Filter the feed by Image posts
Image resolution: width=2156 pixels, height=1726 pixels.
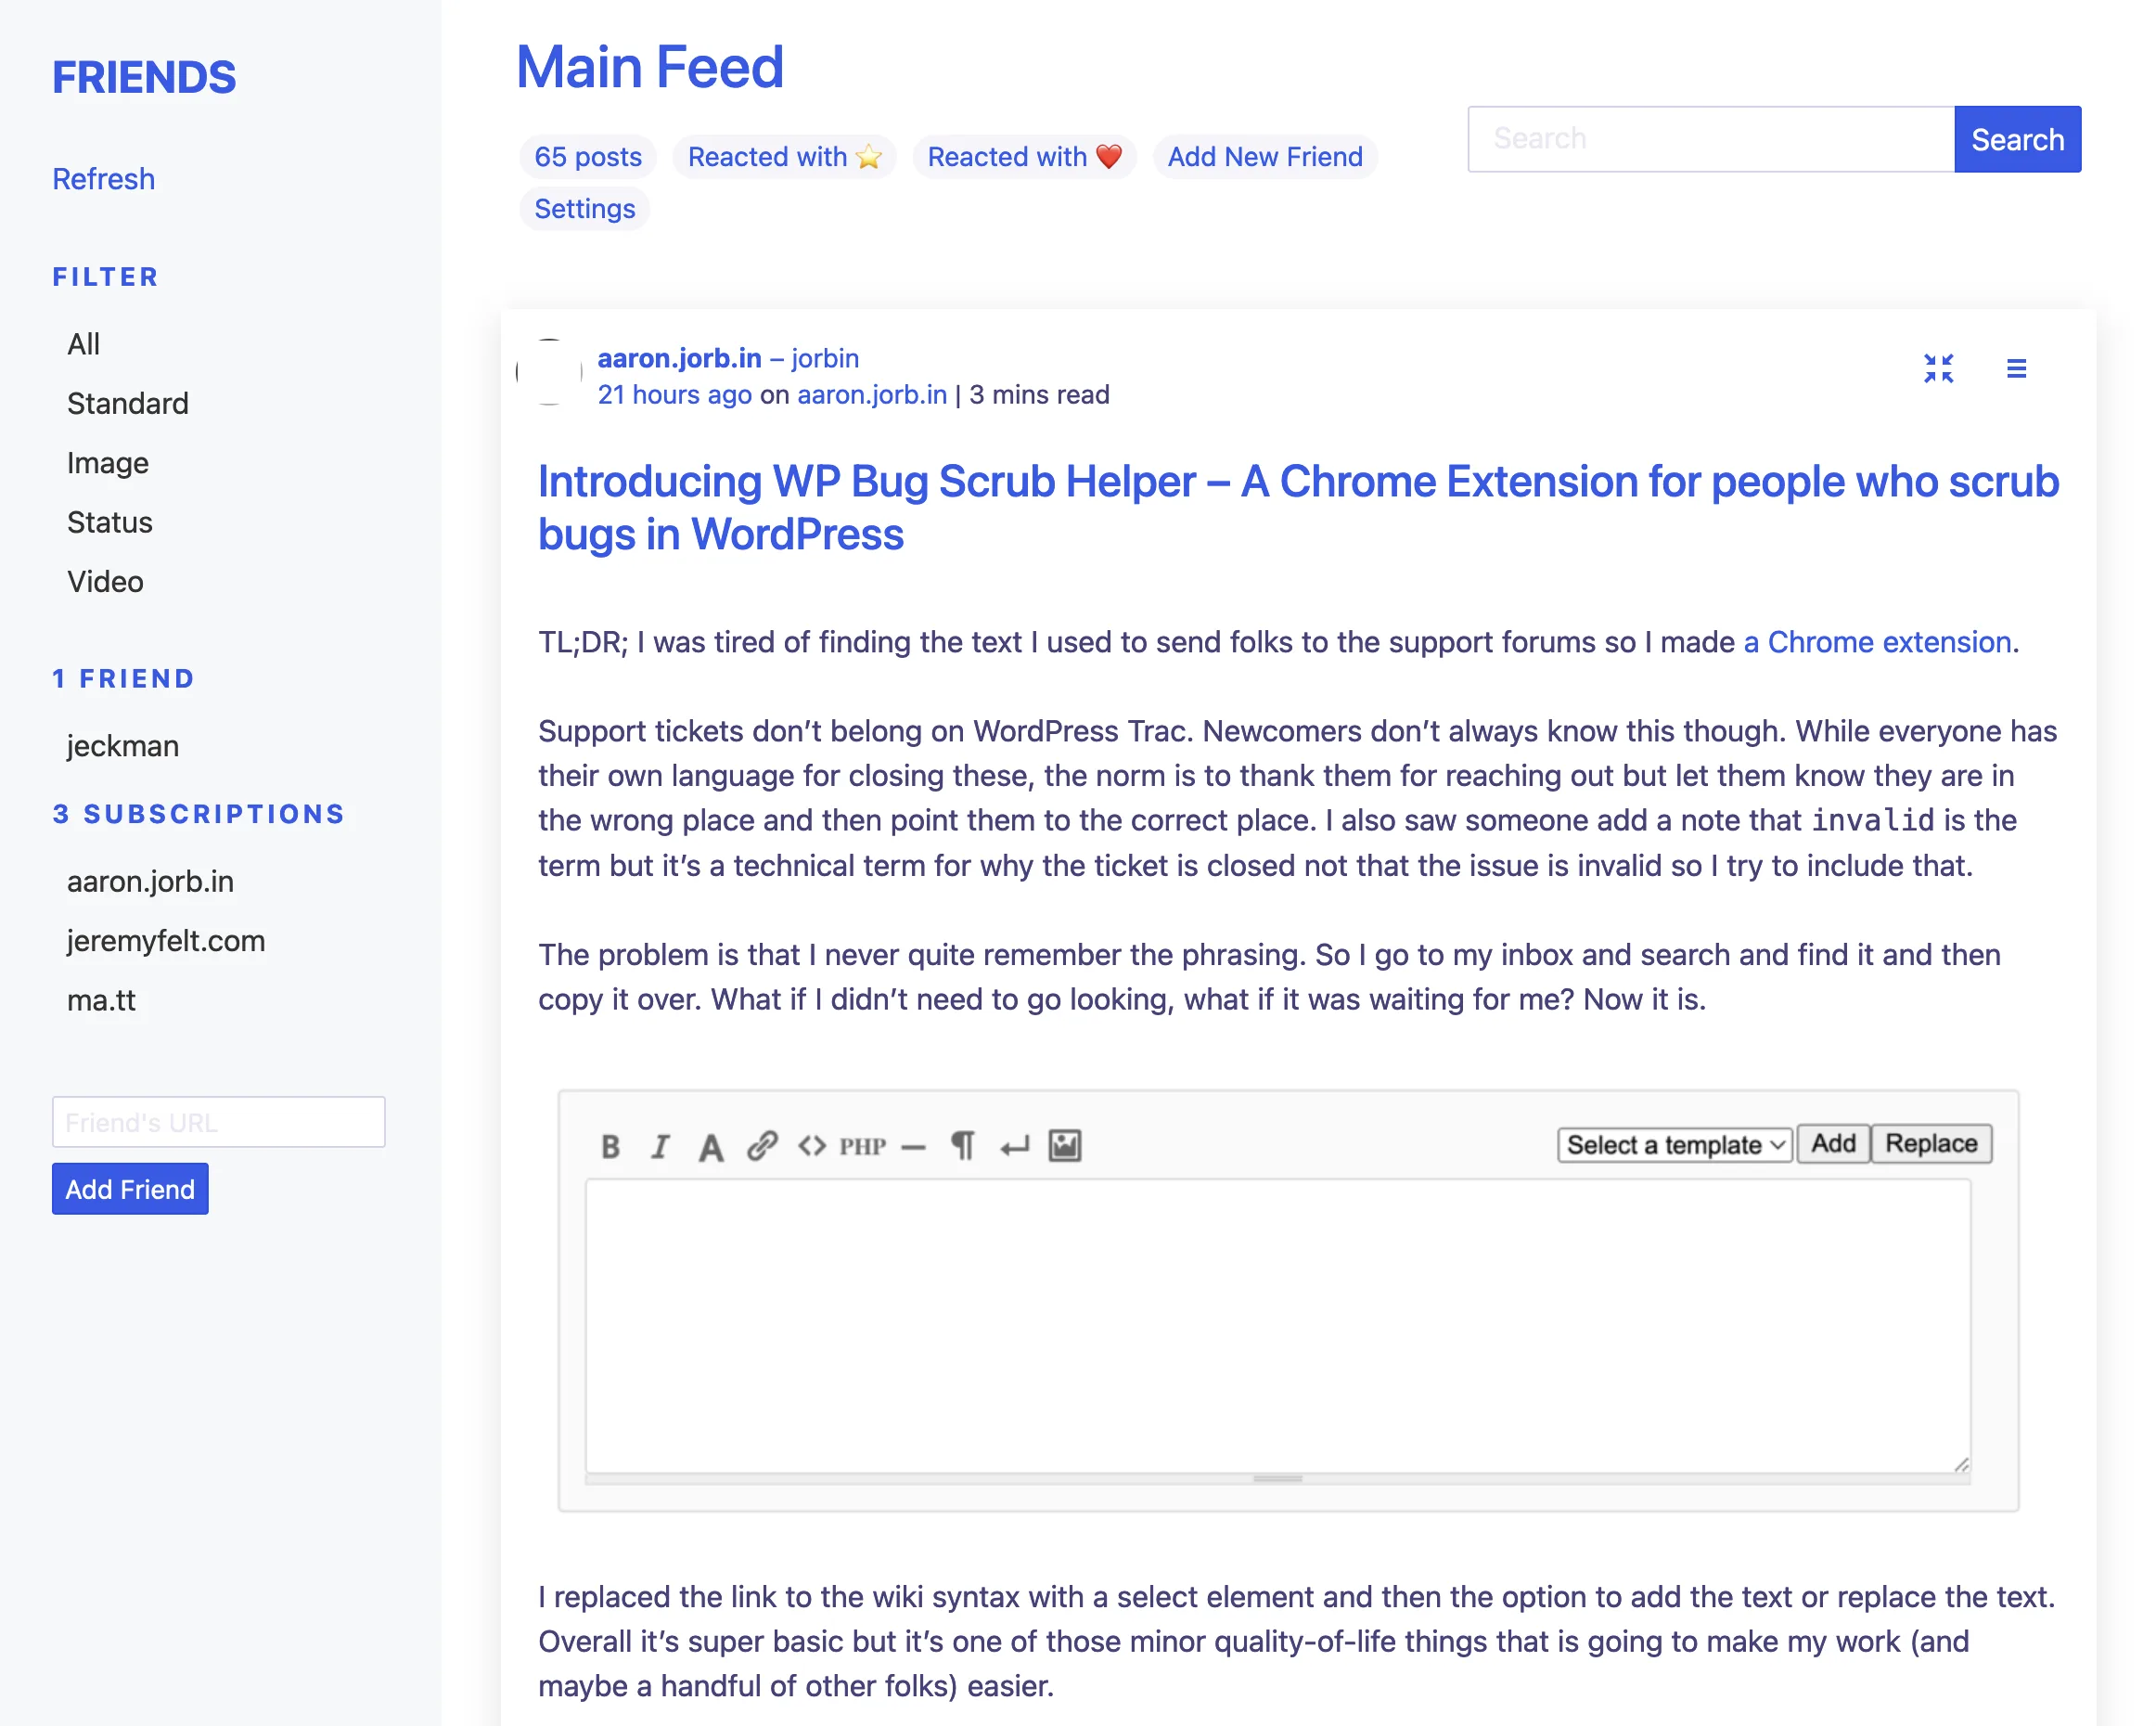(108, 463)
